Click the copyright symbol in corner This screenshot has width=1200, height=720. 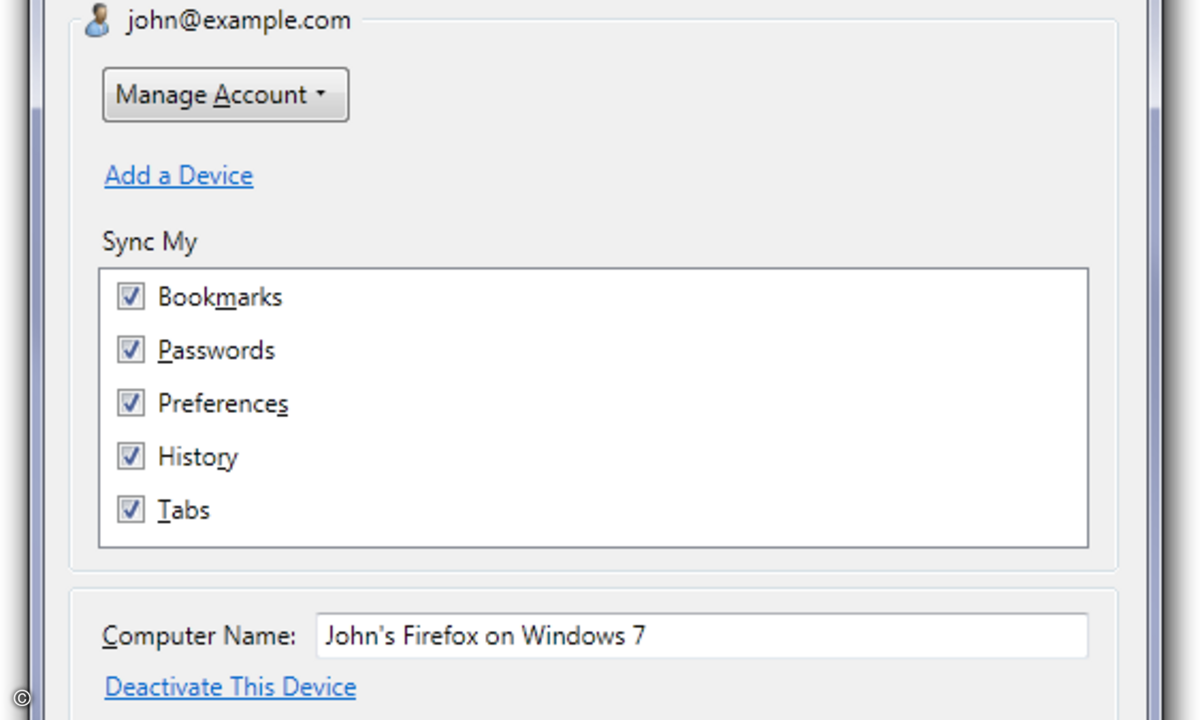click(22, 698)
